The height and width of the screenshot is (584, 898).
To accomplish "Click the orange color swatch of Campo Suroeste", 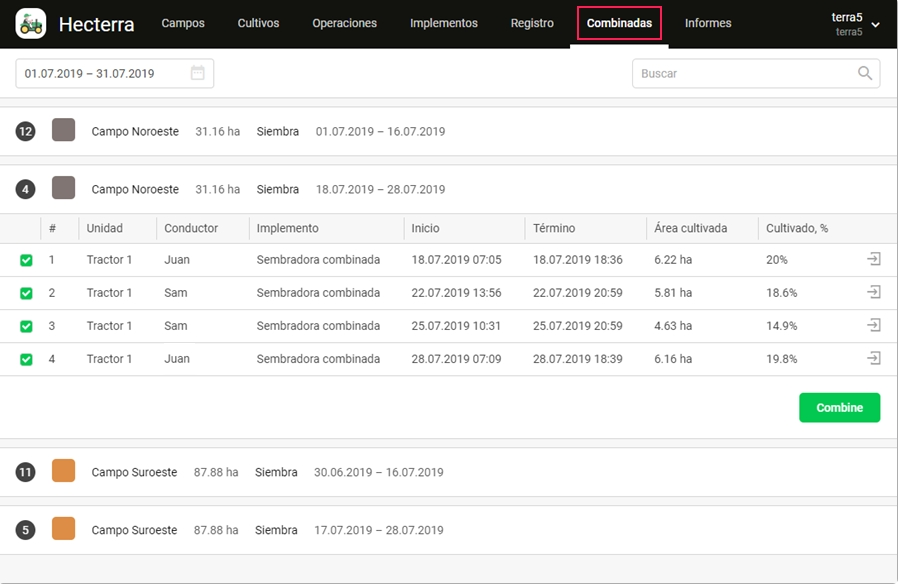I will click(63, 471).
